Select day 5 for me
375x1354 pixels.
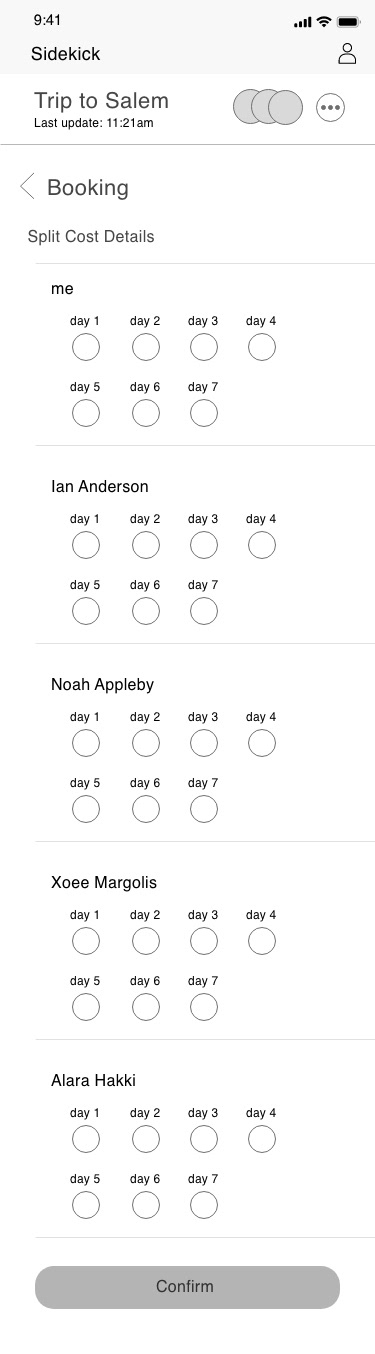(86, 413)
